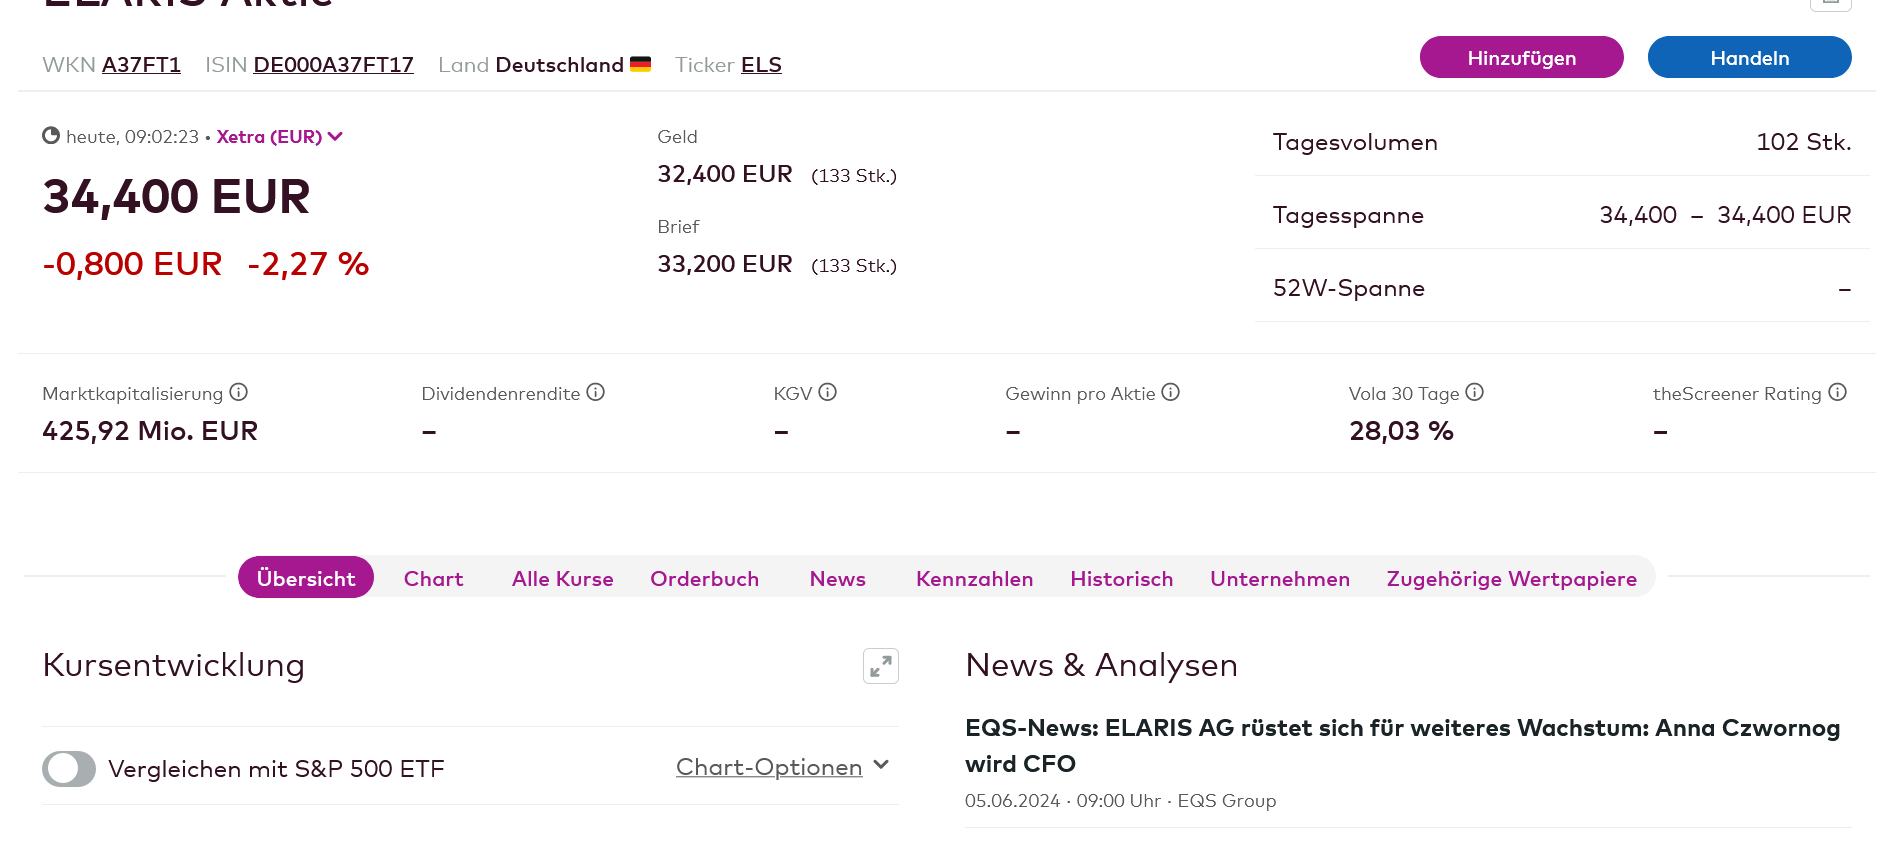Open the KGV info tooltip icon
The width and height of the screenshot is (1894, 850).
(x=827, y=392)
